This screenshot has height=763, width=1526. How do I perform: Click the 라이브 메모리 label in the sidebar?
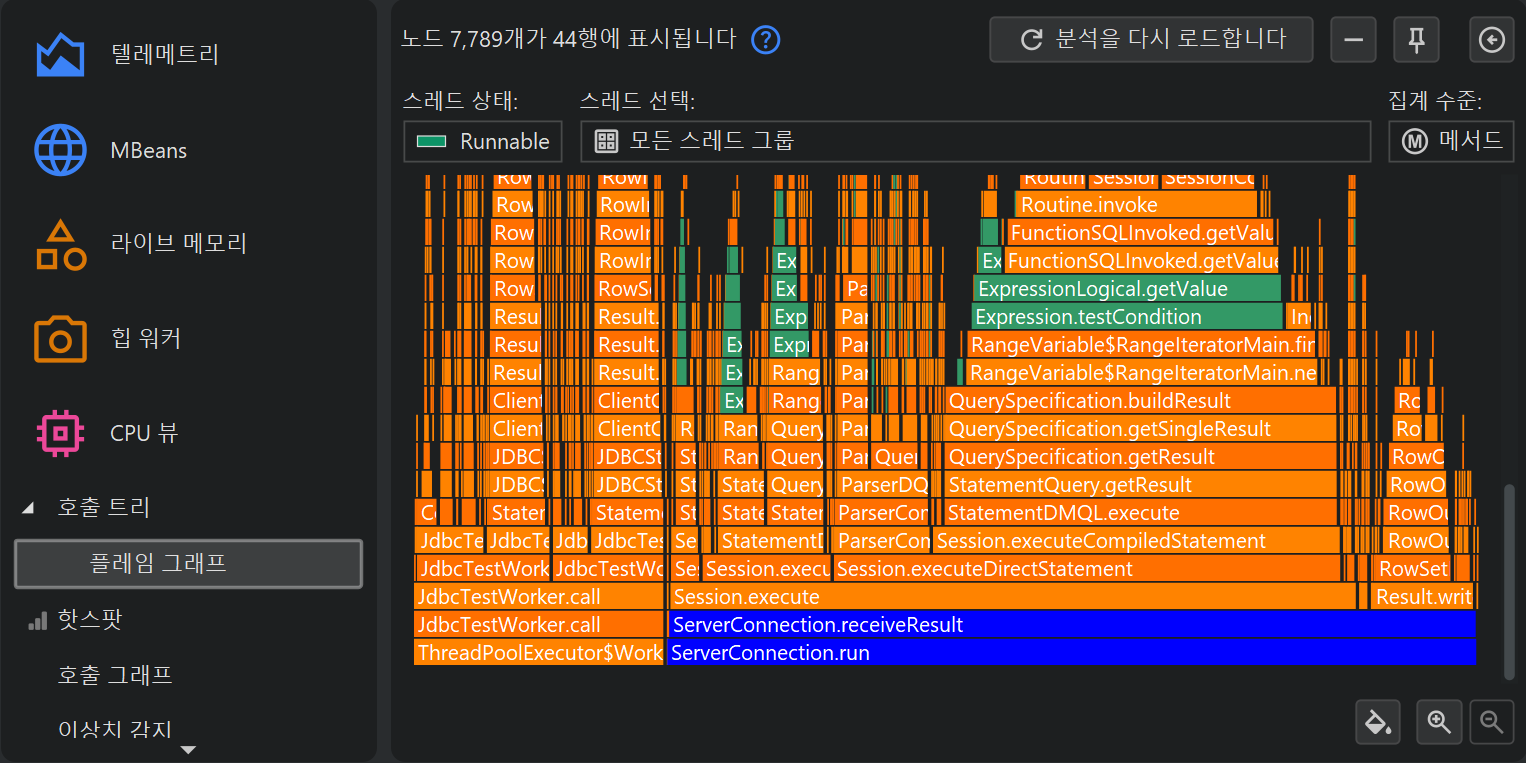pyautogui.click(x=179, y=244)
